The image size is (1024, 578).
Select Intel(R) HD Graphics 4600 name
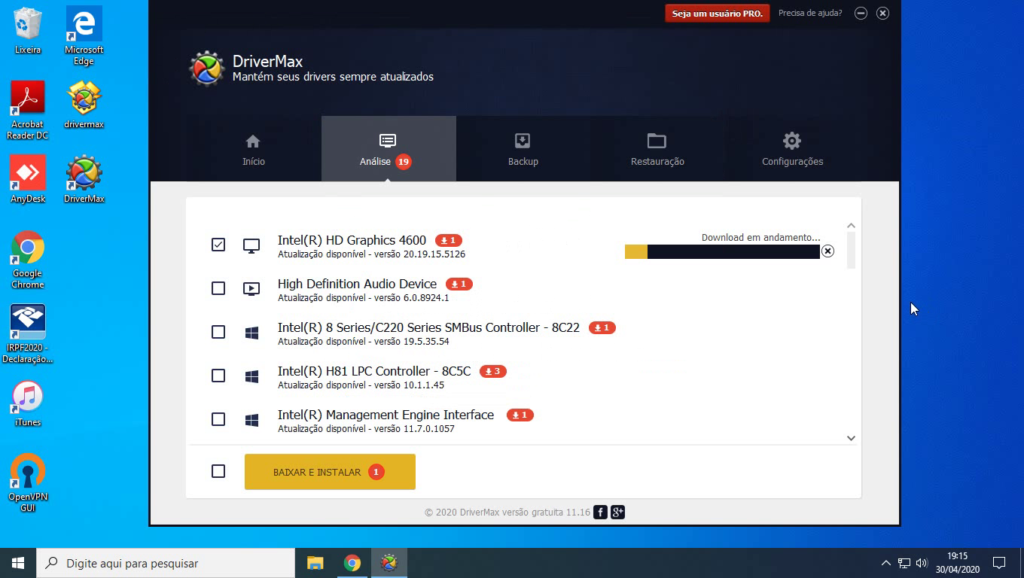(x=351, y=240)
